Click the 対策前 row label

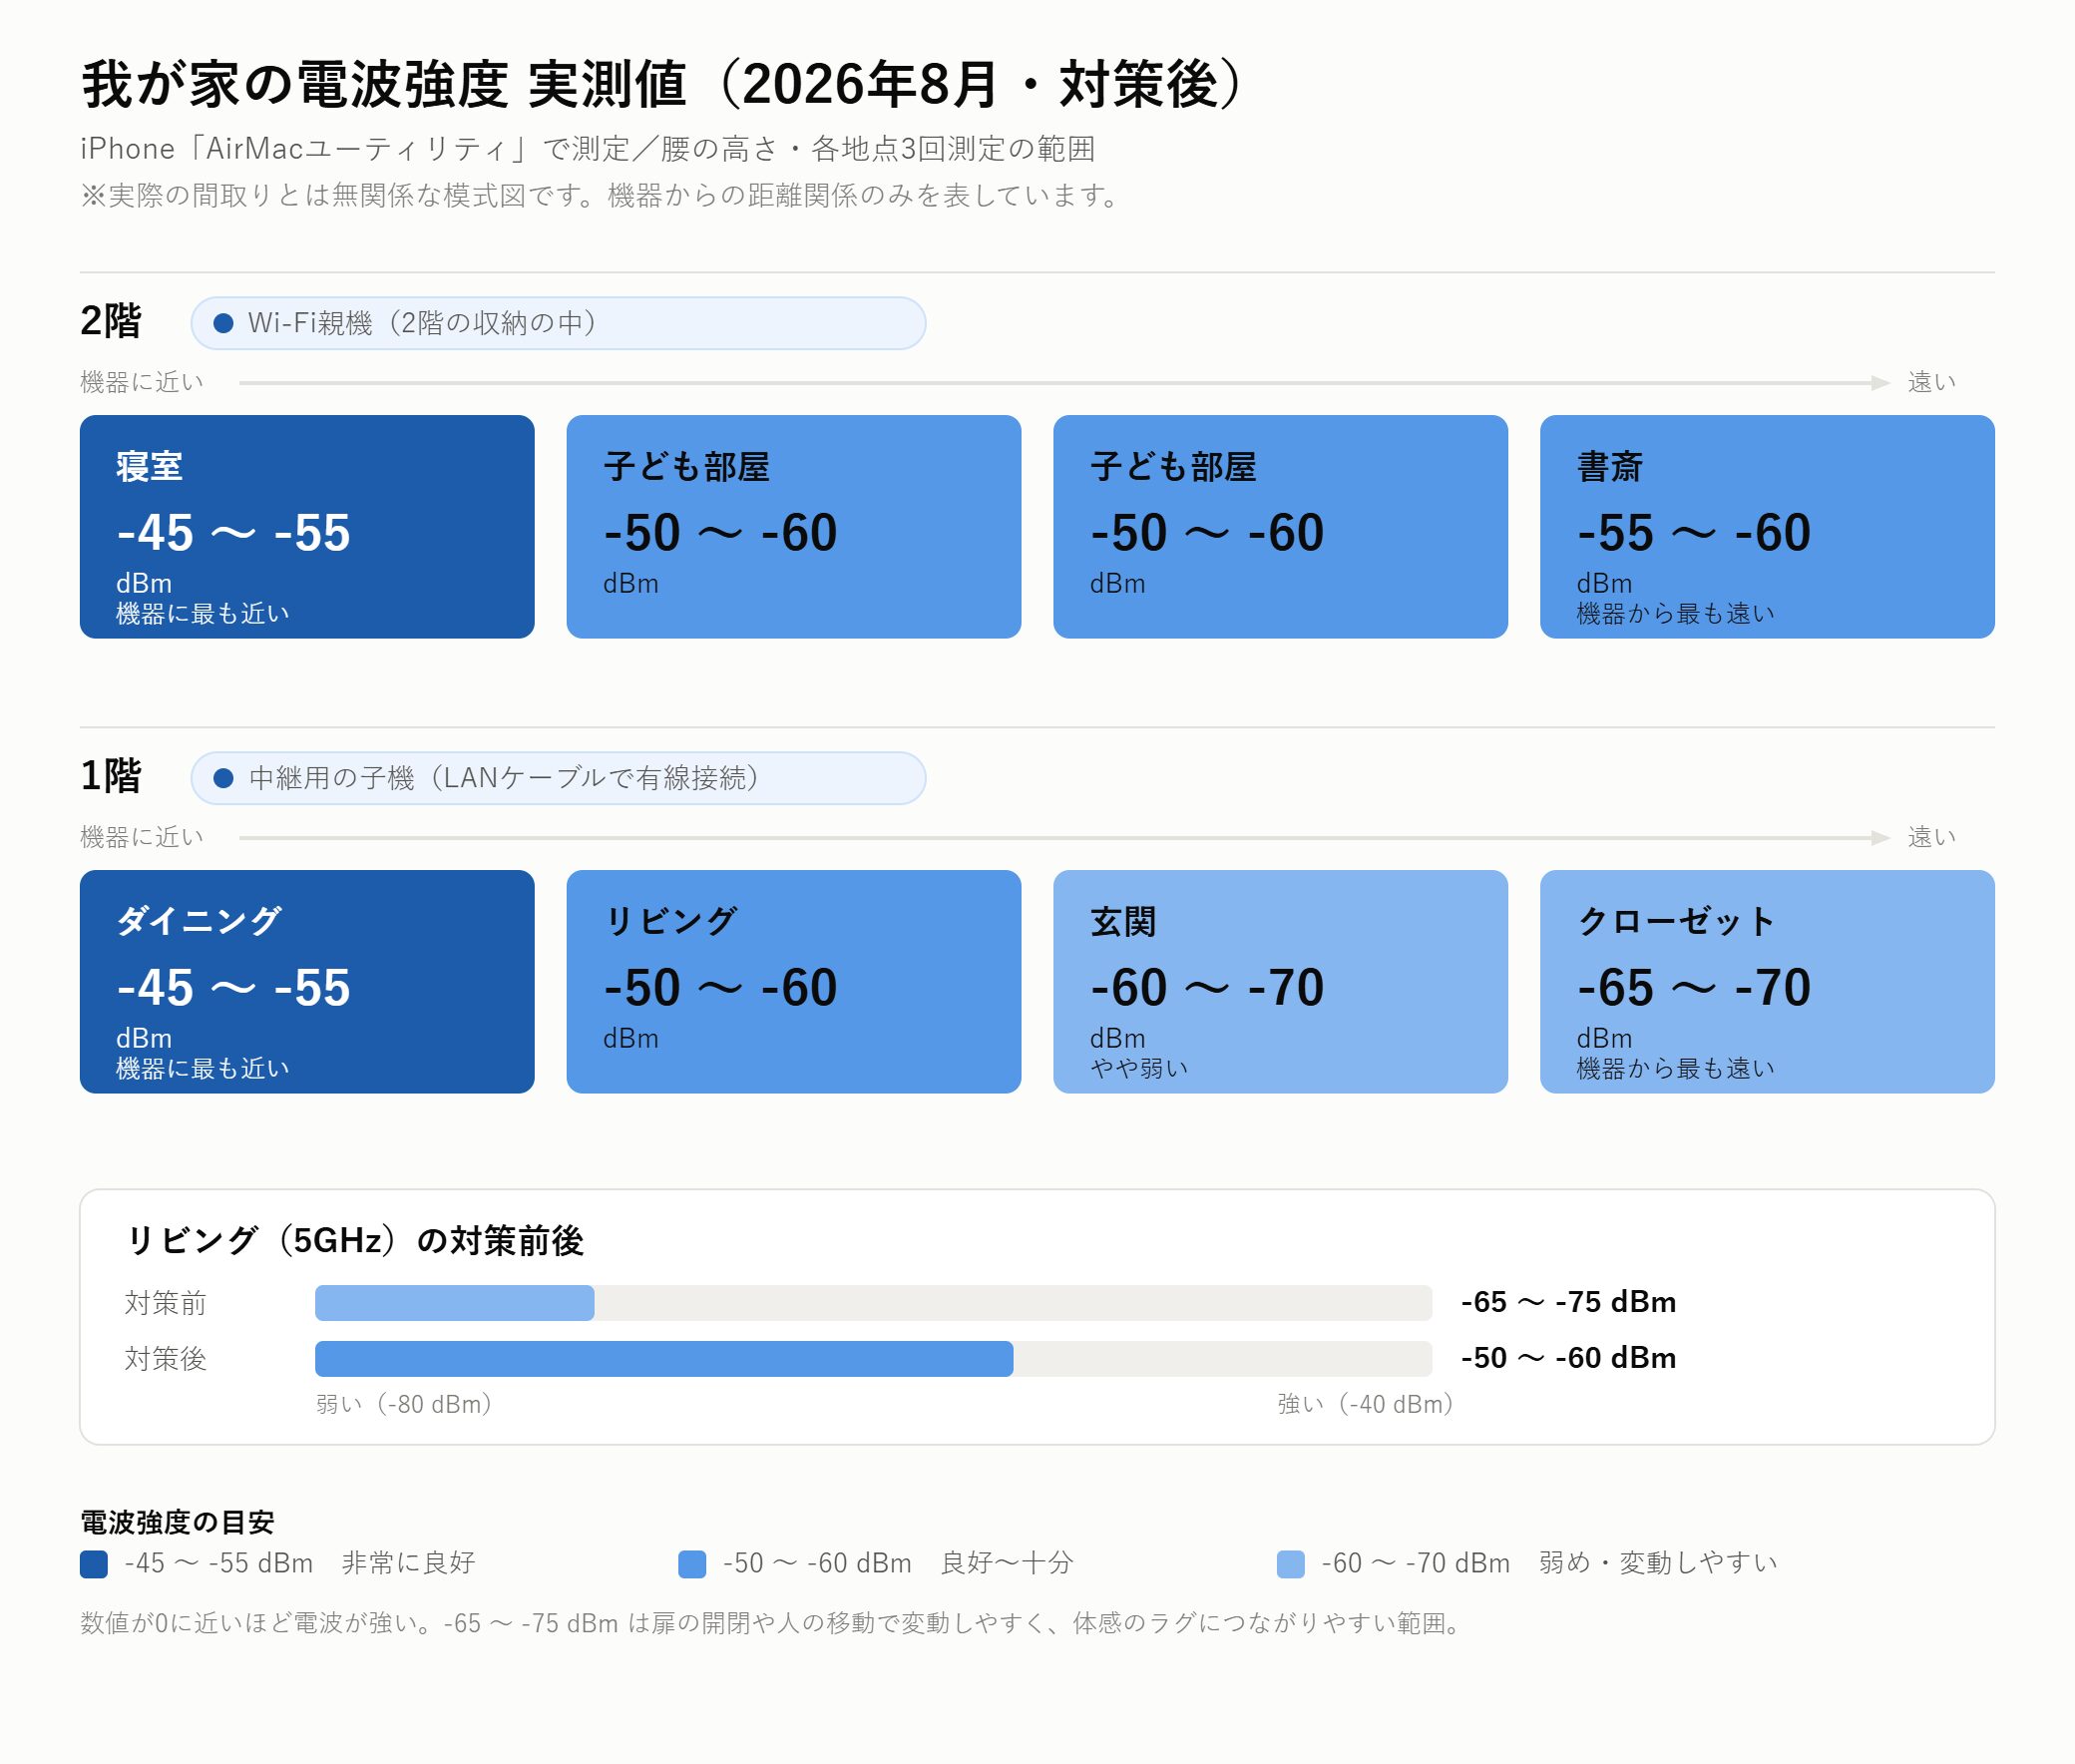click(166, 1303)
